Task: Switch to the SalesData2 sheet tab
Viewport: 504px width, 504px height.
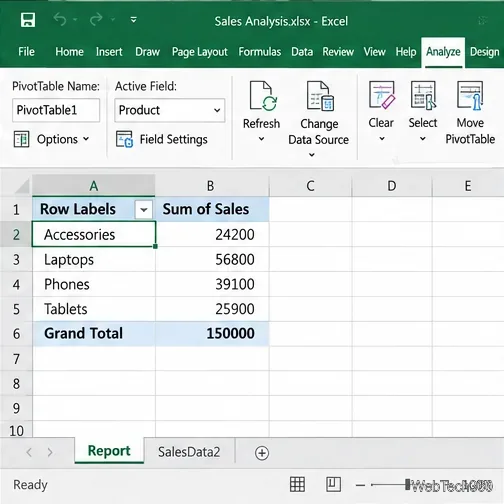Action: (x=189, y=452)
